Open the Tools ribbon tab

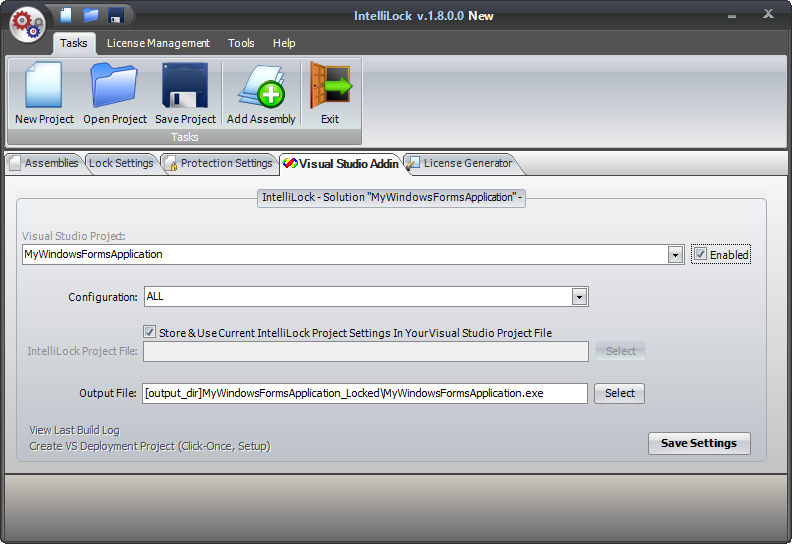[241, 43]
